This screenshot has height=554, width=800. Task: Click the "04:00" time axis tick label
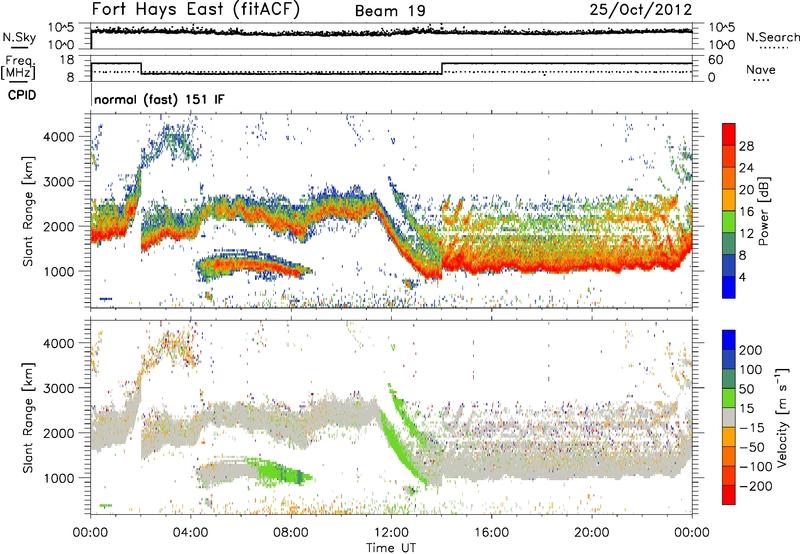[x=191, y=533]
